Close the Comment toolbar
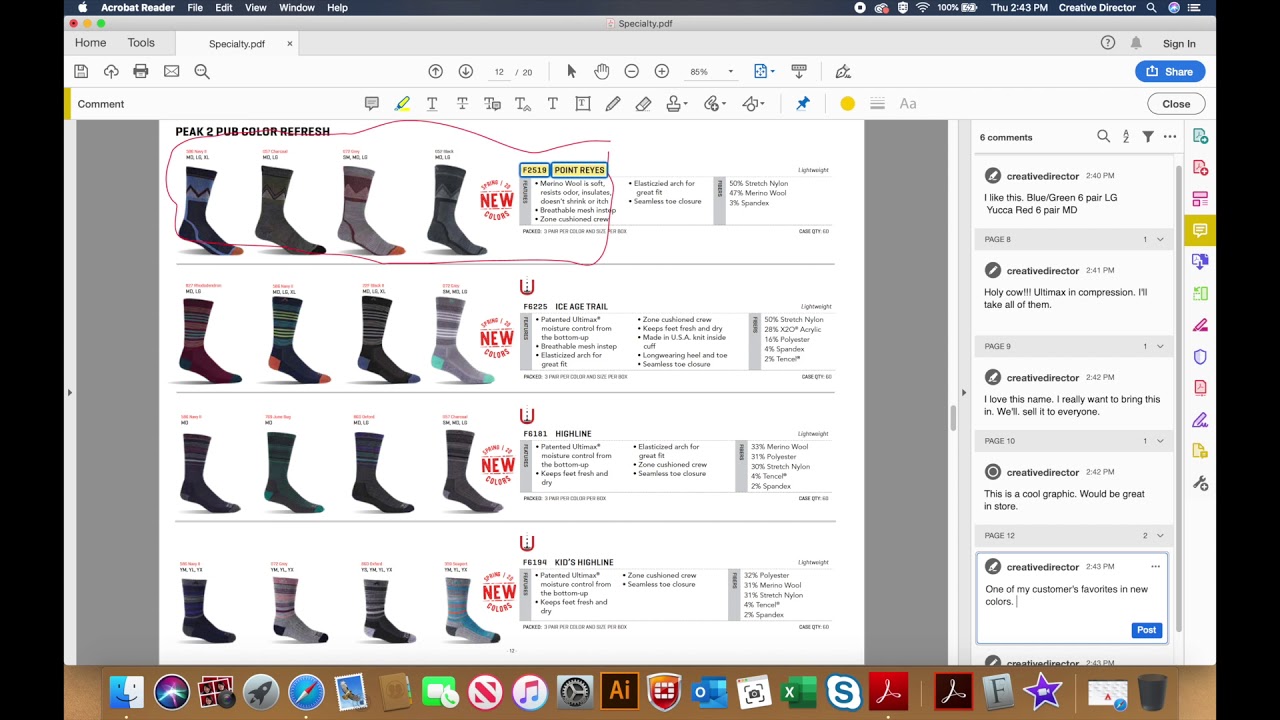 [x=1176, y=104]
